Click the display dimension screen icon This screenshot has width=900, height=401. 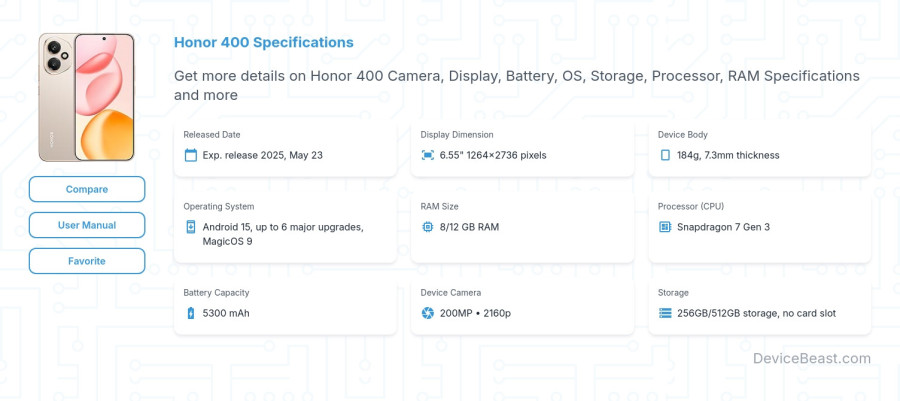428,155
